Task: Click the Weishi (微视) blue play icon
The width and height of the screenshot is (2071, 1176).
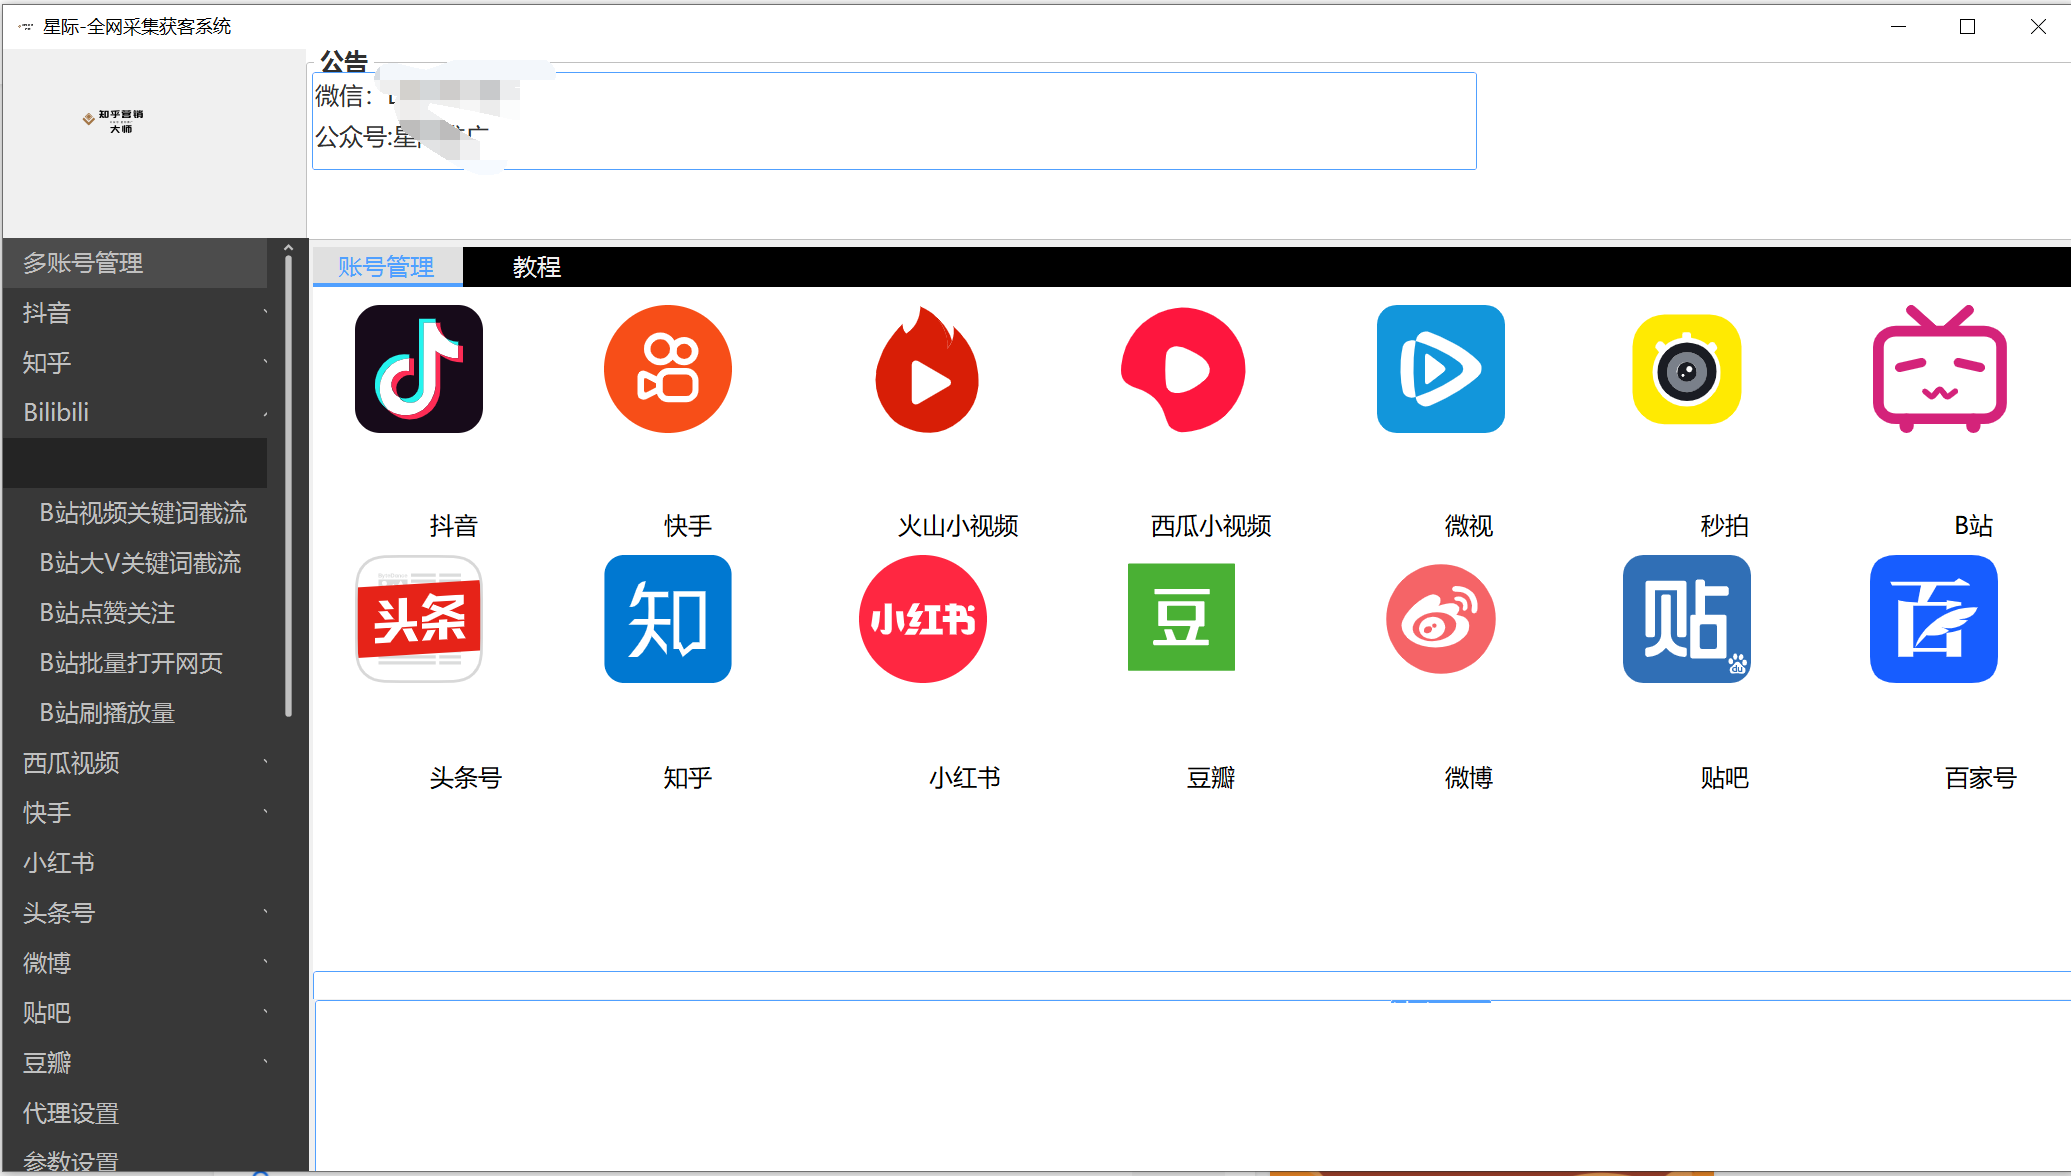Action: click(1440, 369)
